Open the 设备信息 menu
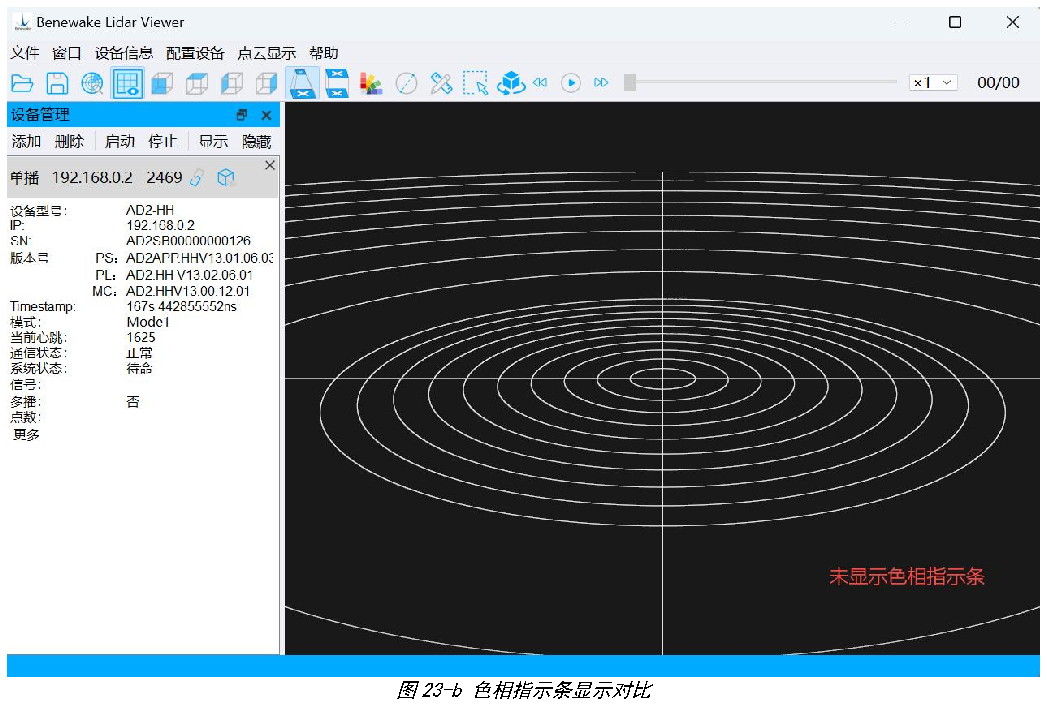Screen dimensions: 1047x708 pos(124,53)
